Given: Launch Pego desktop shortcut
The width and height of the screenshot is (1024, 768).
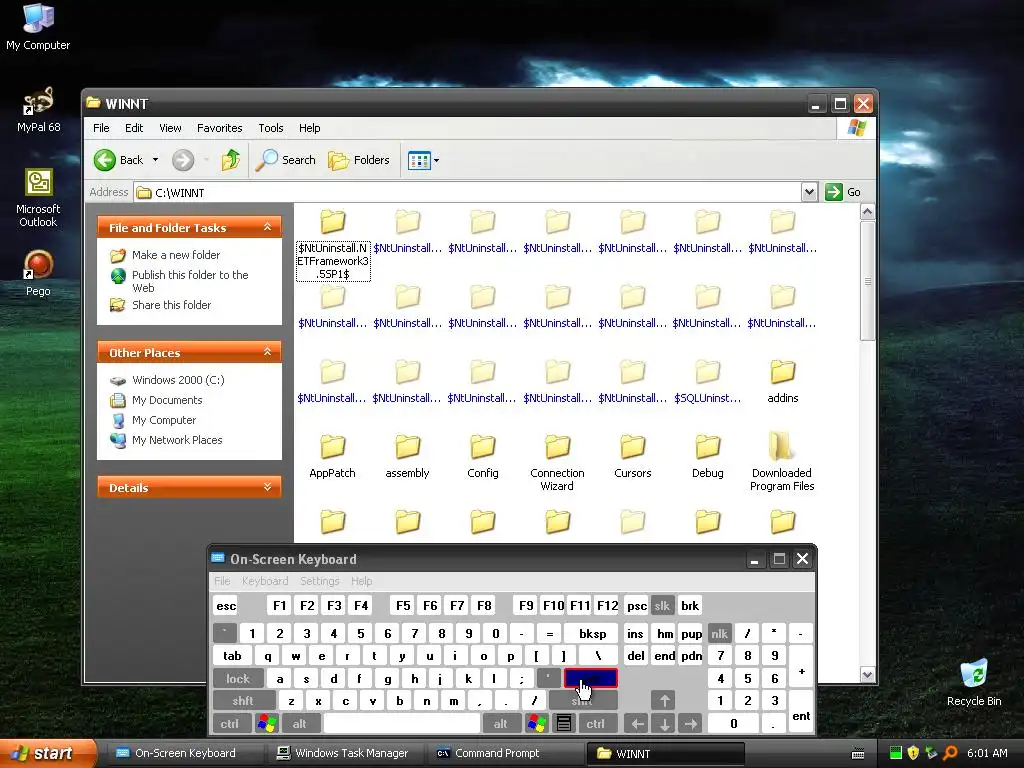Looking at the screenshot, I should pyautogui.click(x=38, y=274).
